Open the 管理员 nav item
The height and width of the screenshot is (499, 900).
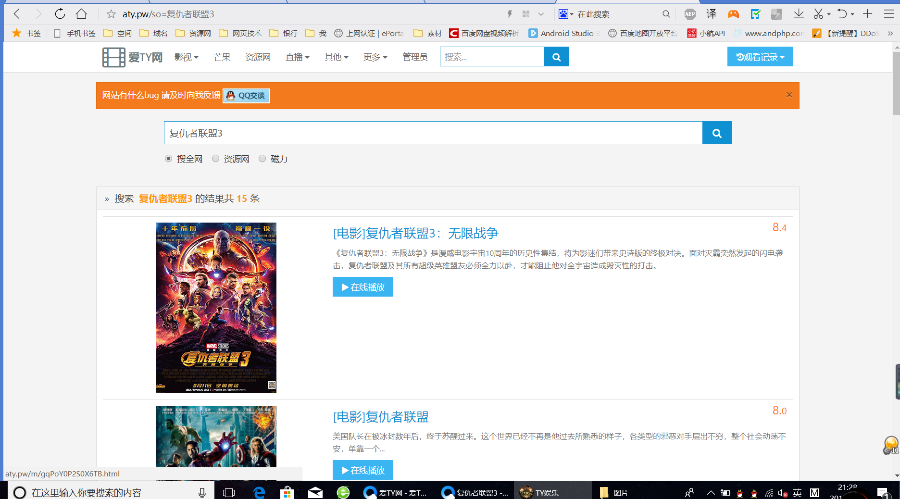tap(414, 57)
